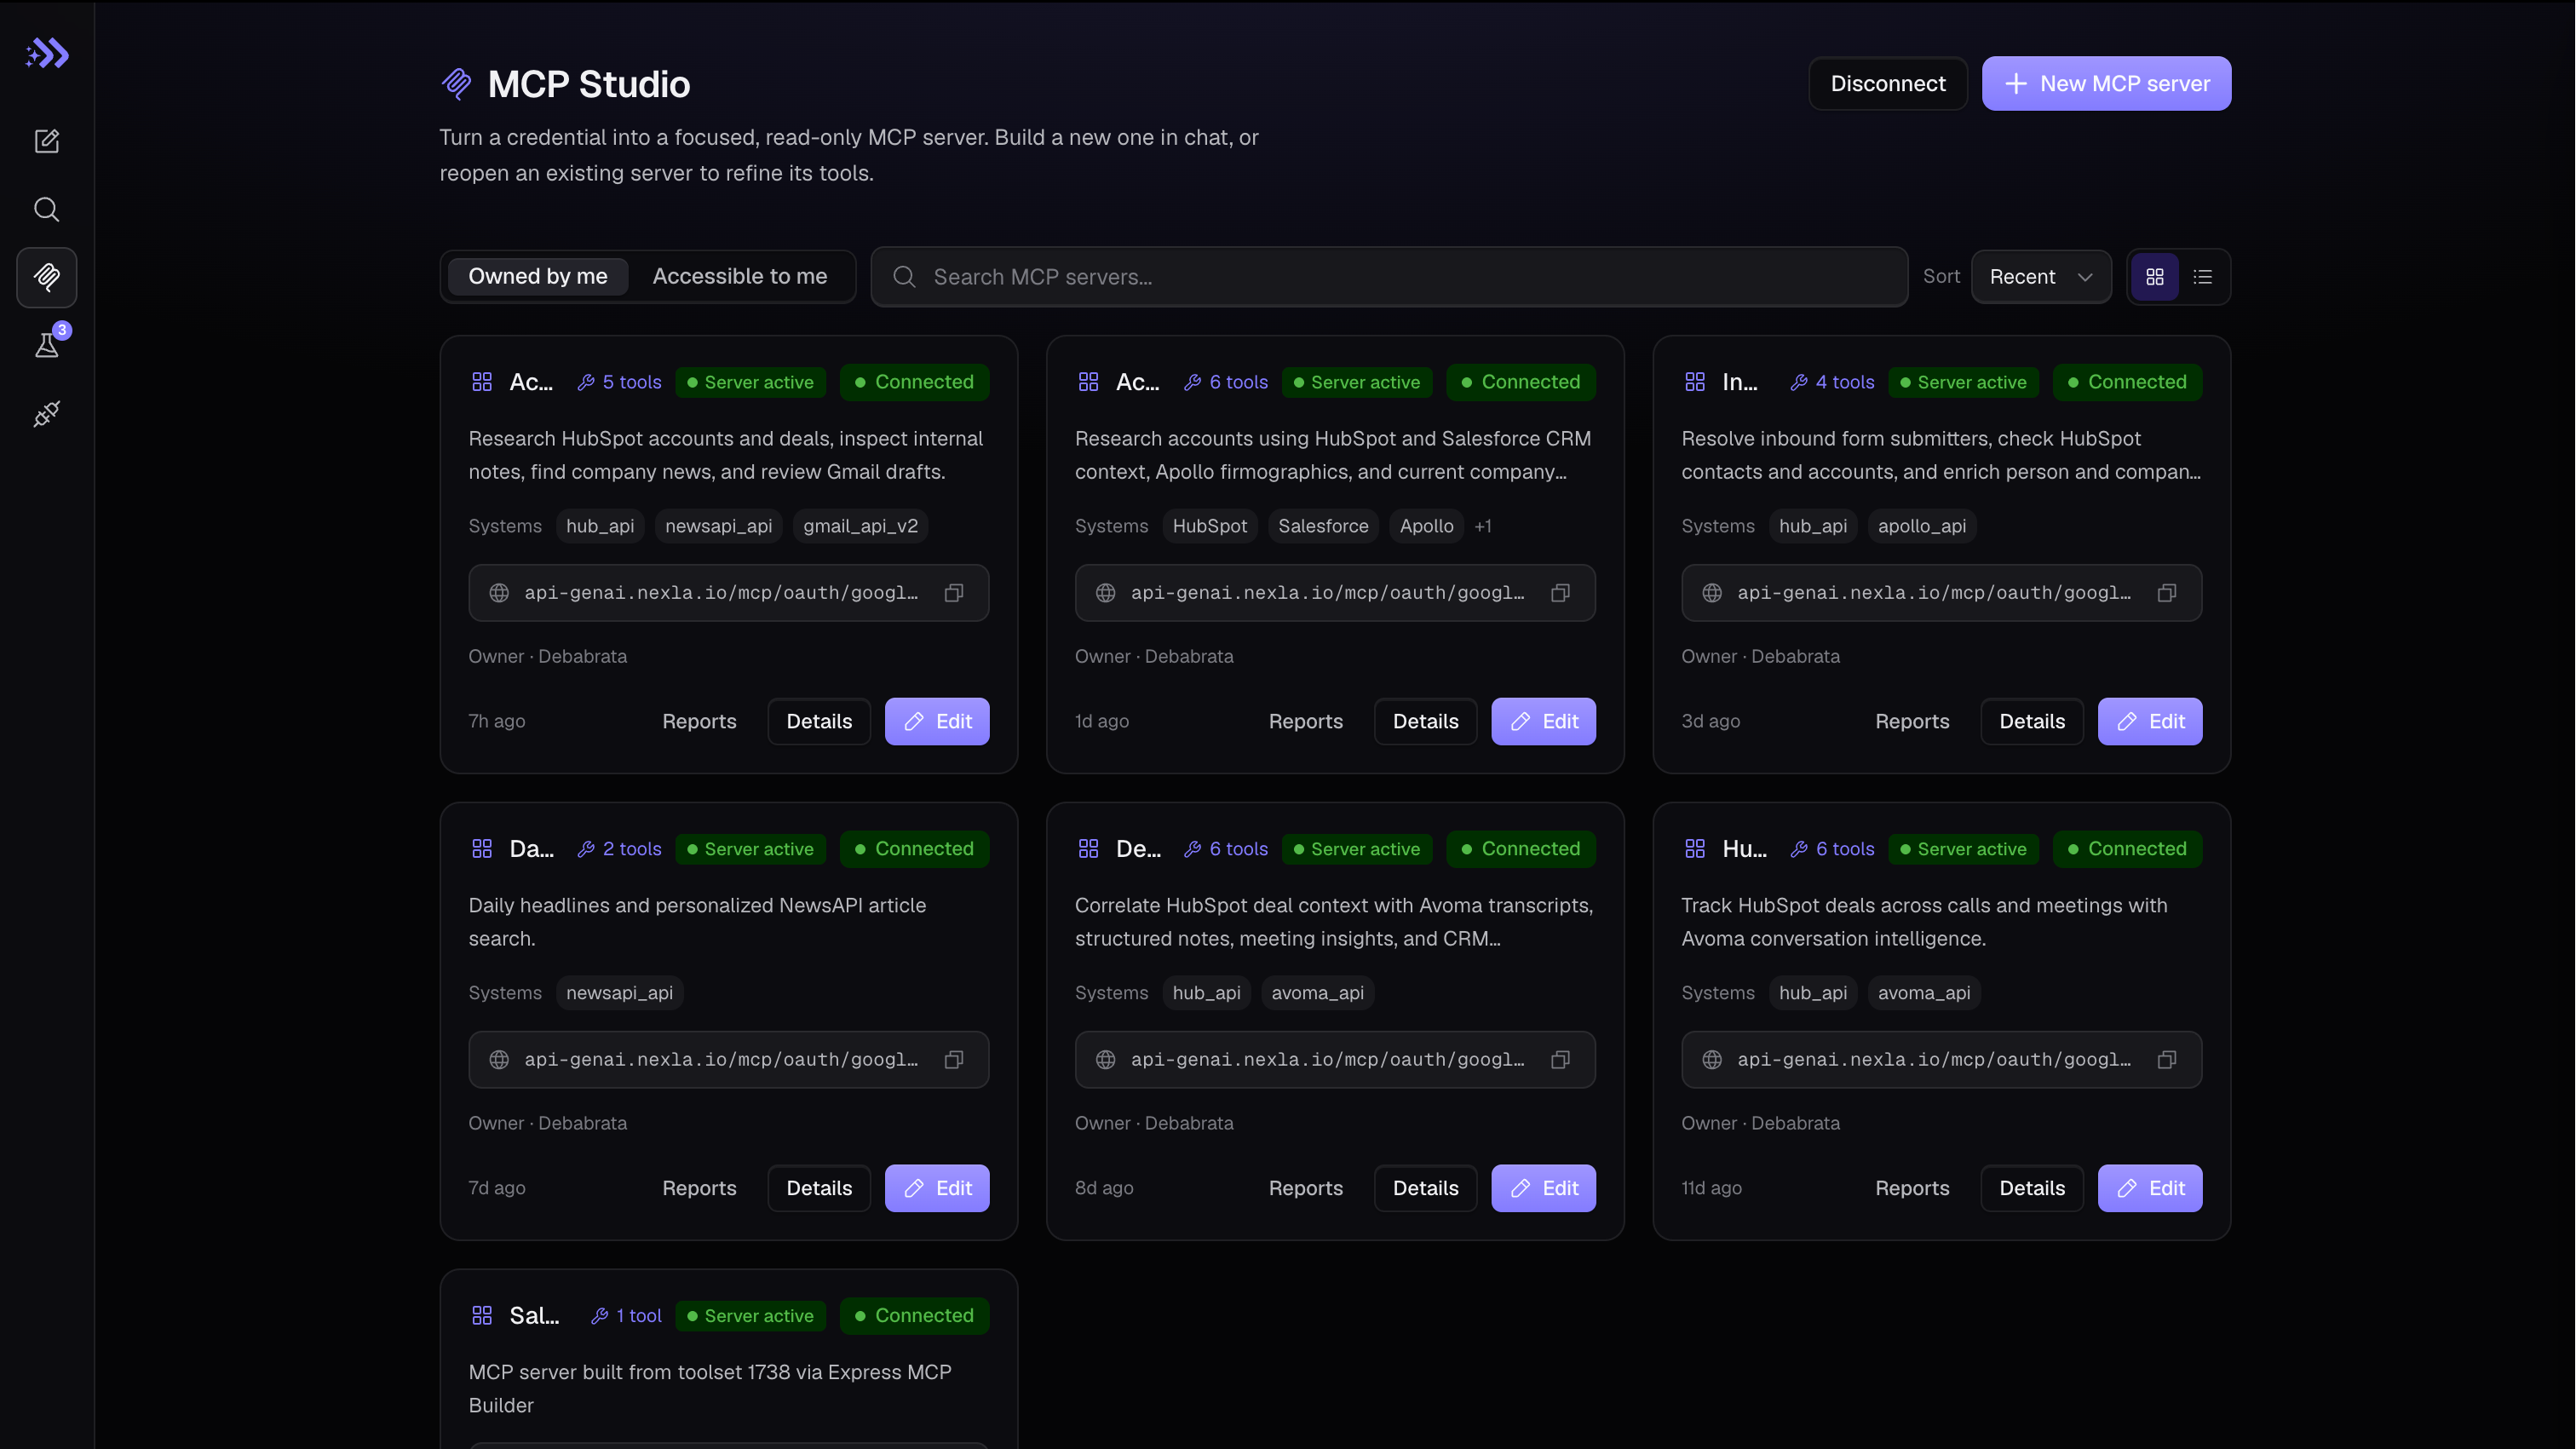Select the Owned by me tab
Viewport: 2576px width, 1449px height.
[538, 277]
